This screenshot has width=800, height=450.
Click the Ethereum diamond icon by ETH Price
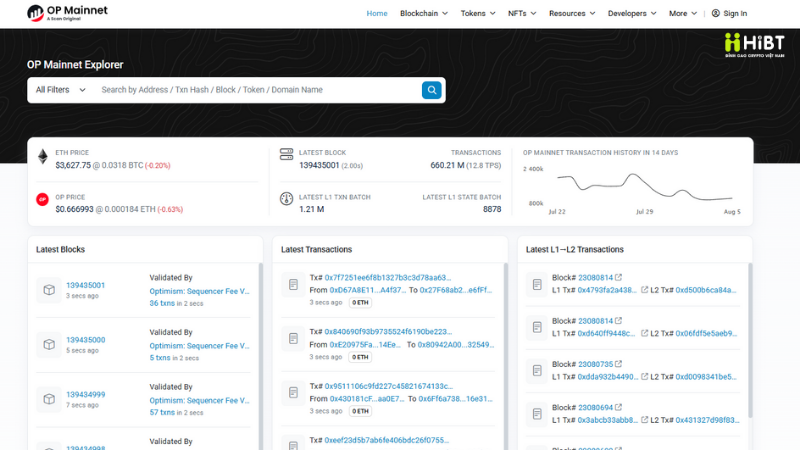(x=43, y=157)
